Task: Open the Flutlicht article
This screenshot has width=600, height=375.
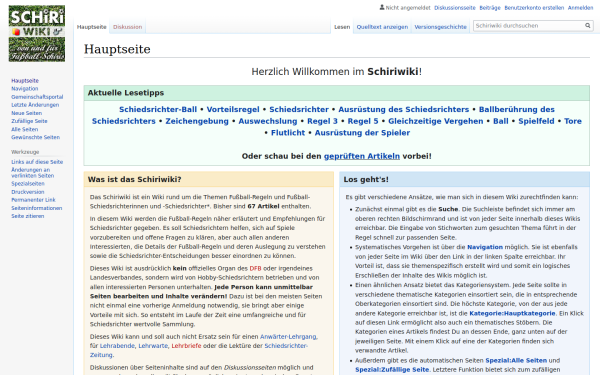Action: pos(288,133)
